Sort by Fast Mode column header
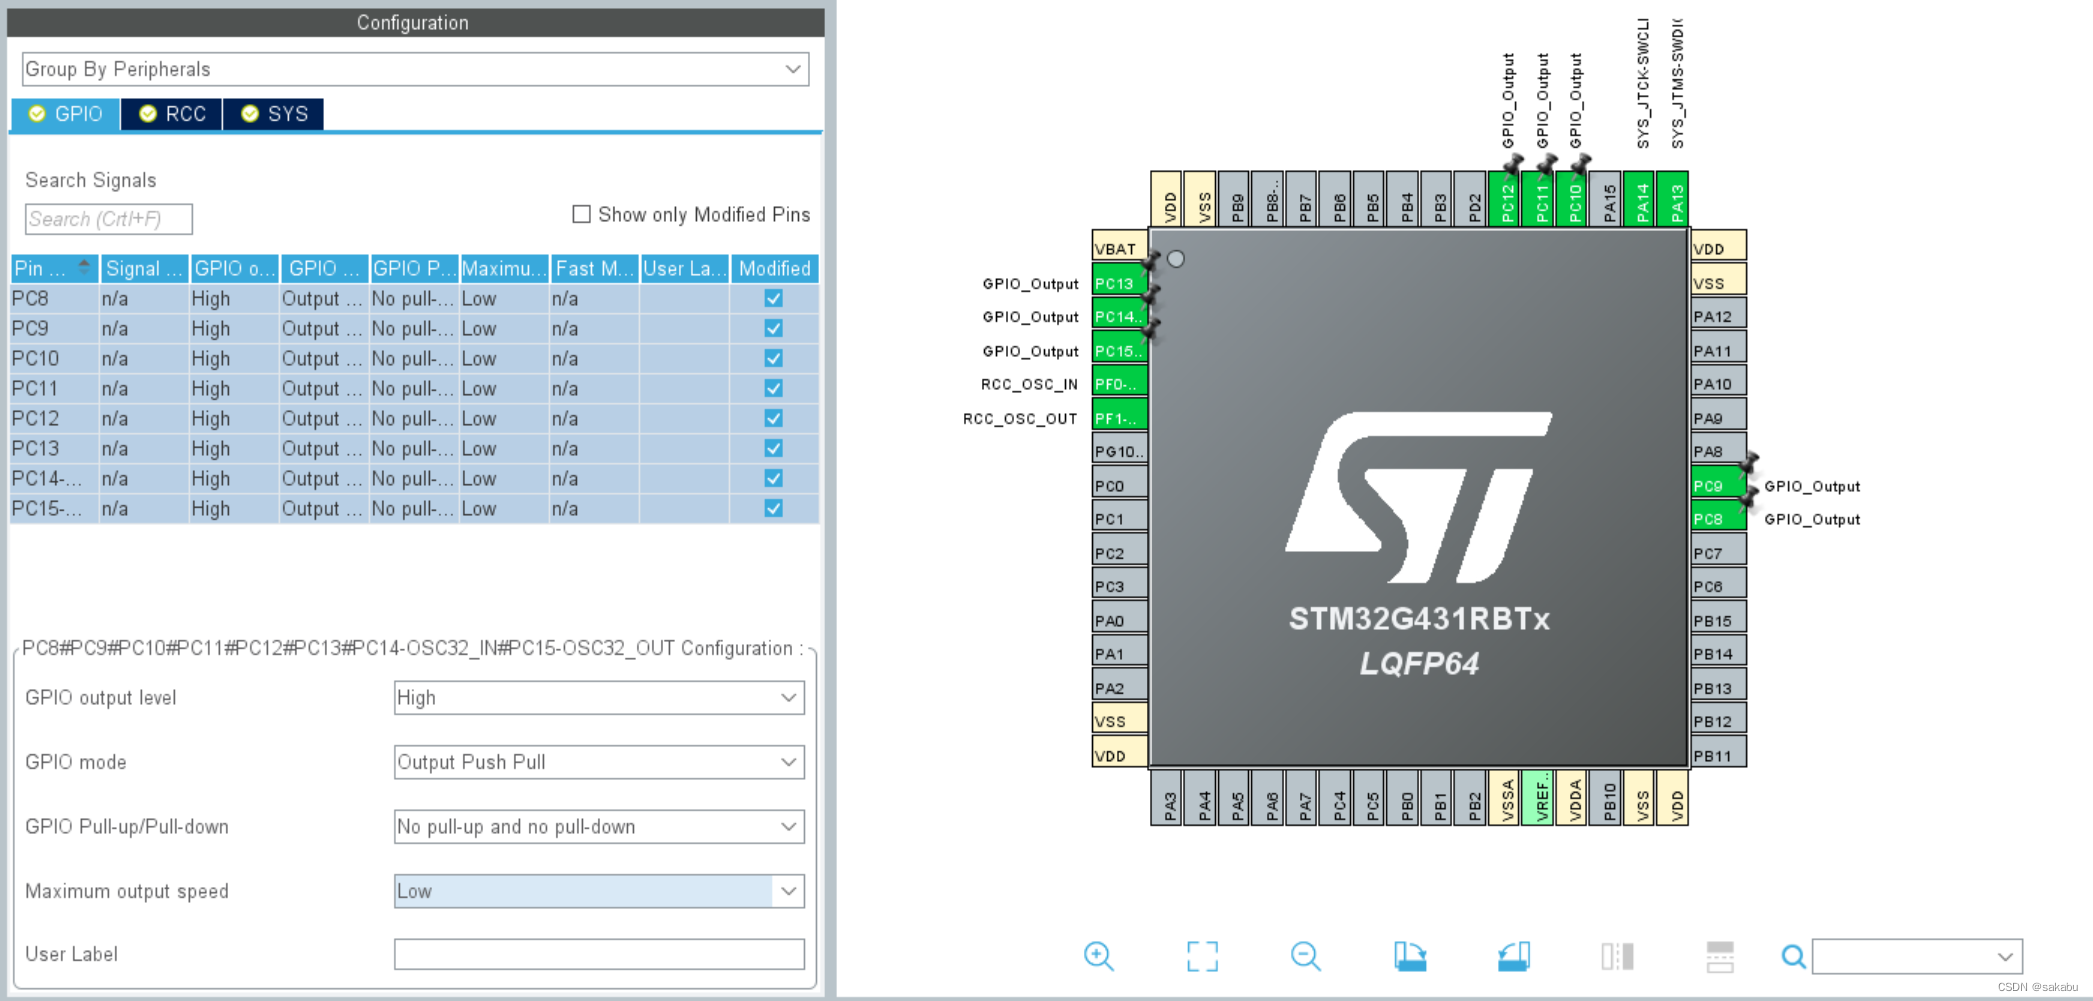This screenshot has height=1001, width=2093. (594, 268)
